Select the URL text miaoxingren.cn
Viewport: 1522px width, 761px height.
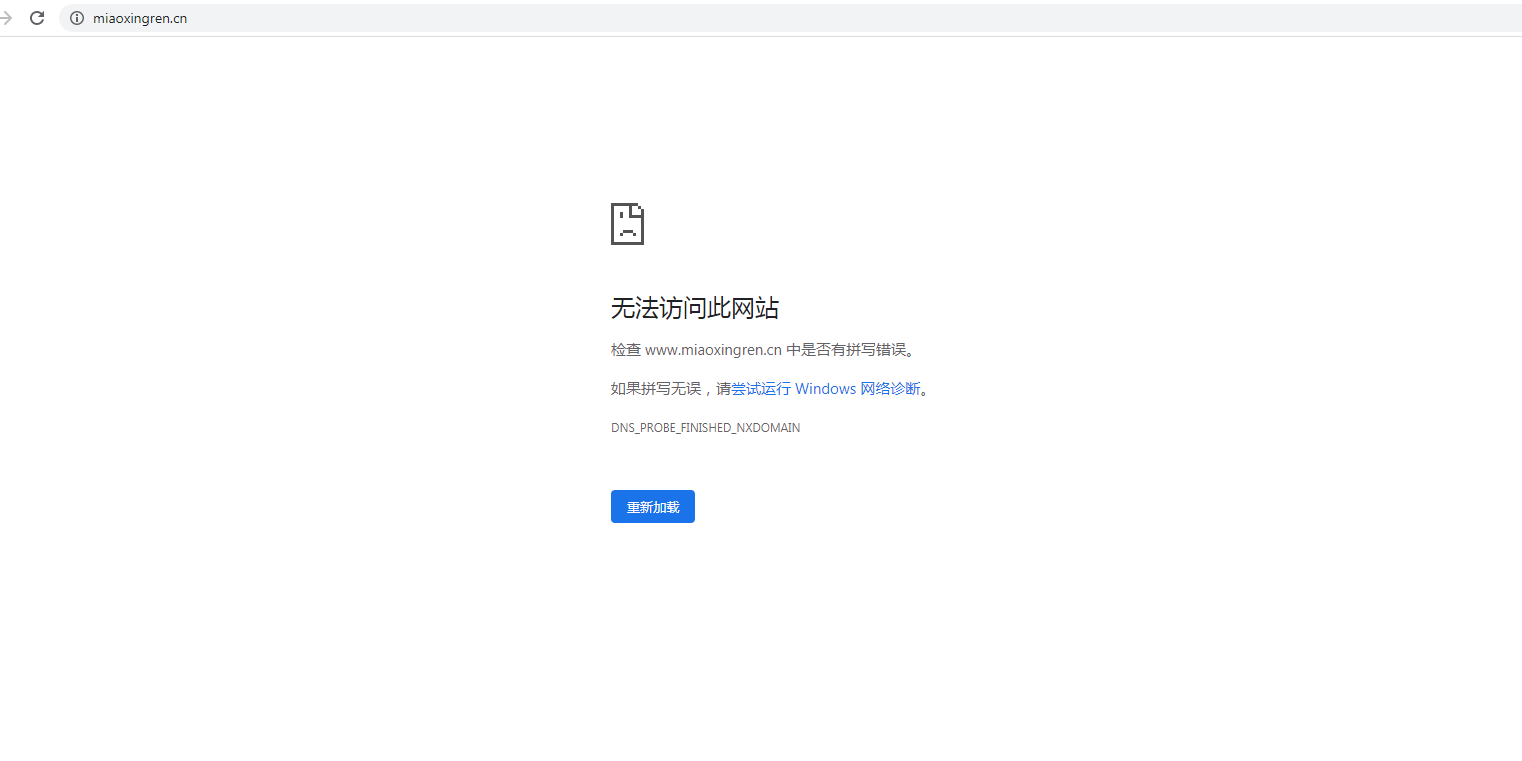pos(140,17)
